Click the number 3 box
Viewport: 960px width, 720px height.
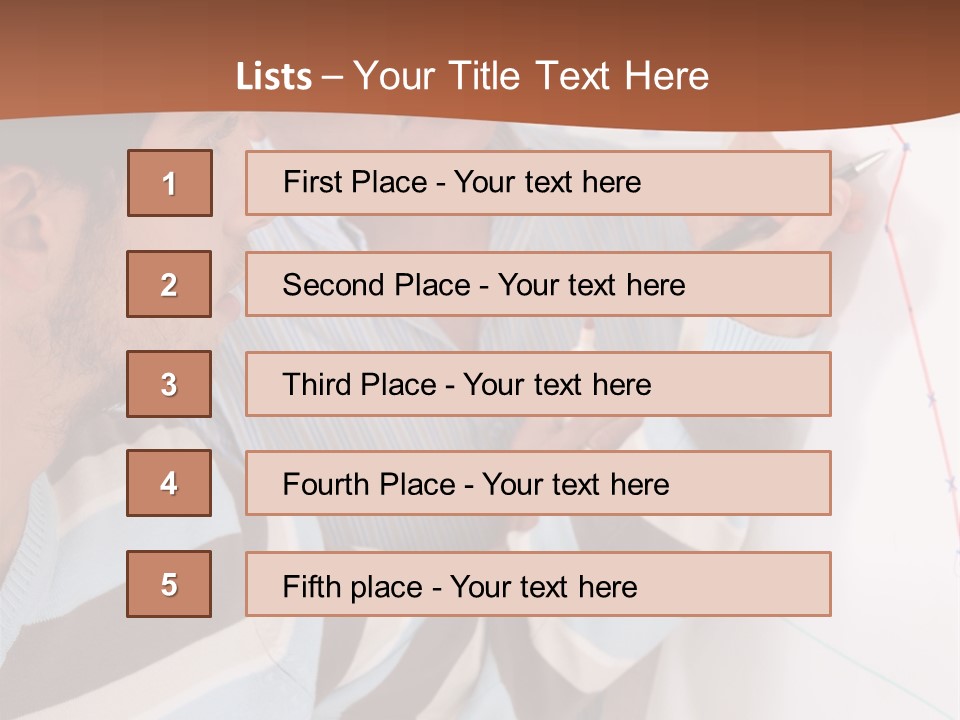coord(169,384)
